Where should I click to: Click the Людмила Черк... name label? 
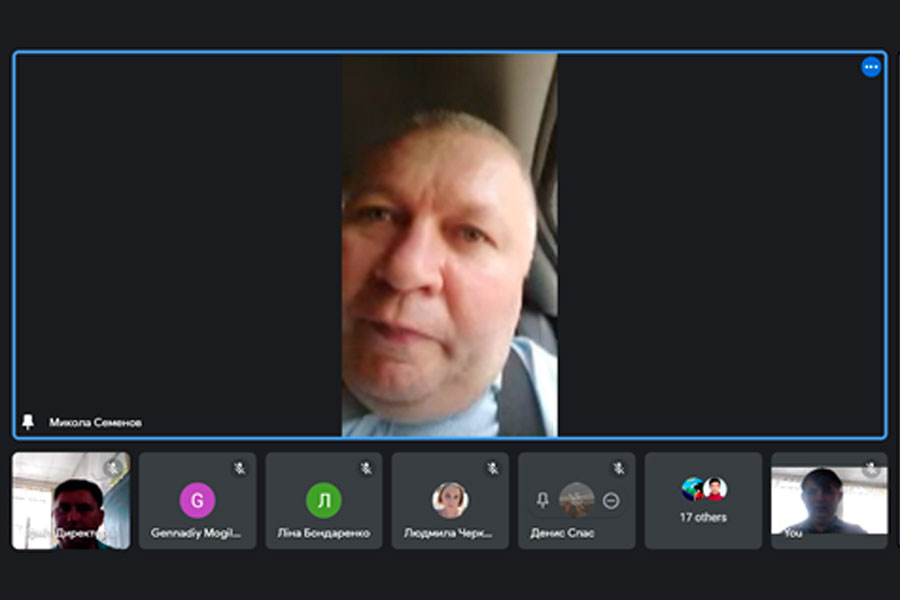[448, 533]
